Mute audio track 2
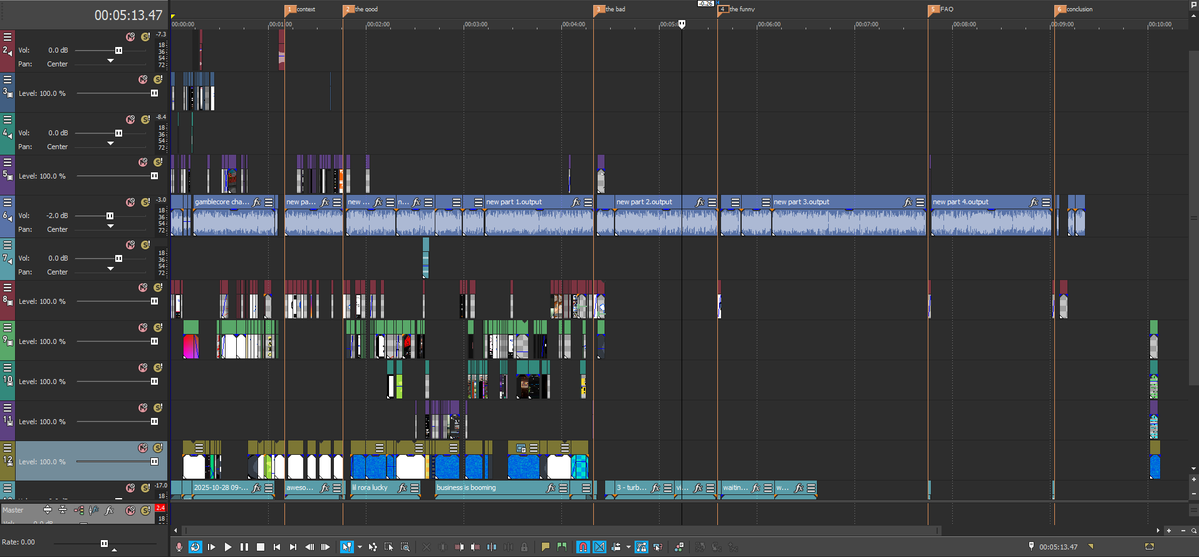Screen dimensions: 1199x557 [x=131, y=37]
